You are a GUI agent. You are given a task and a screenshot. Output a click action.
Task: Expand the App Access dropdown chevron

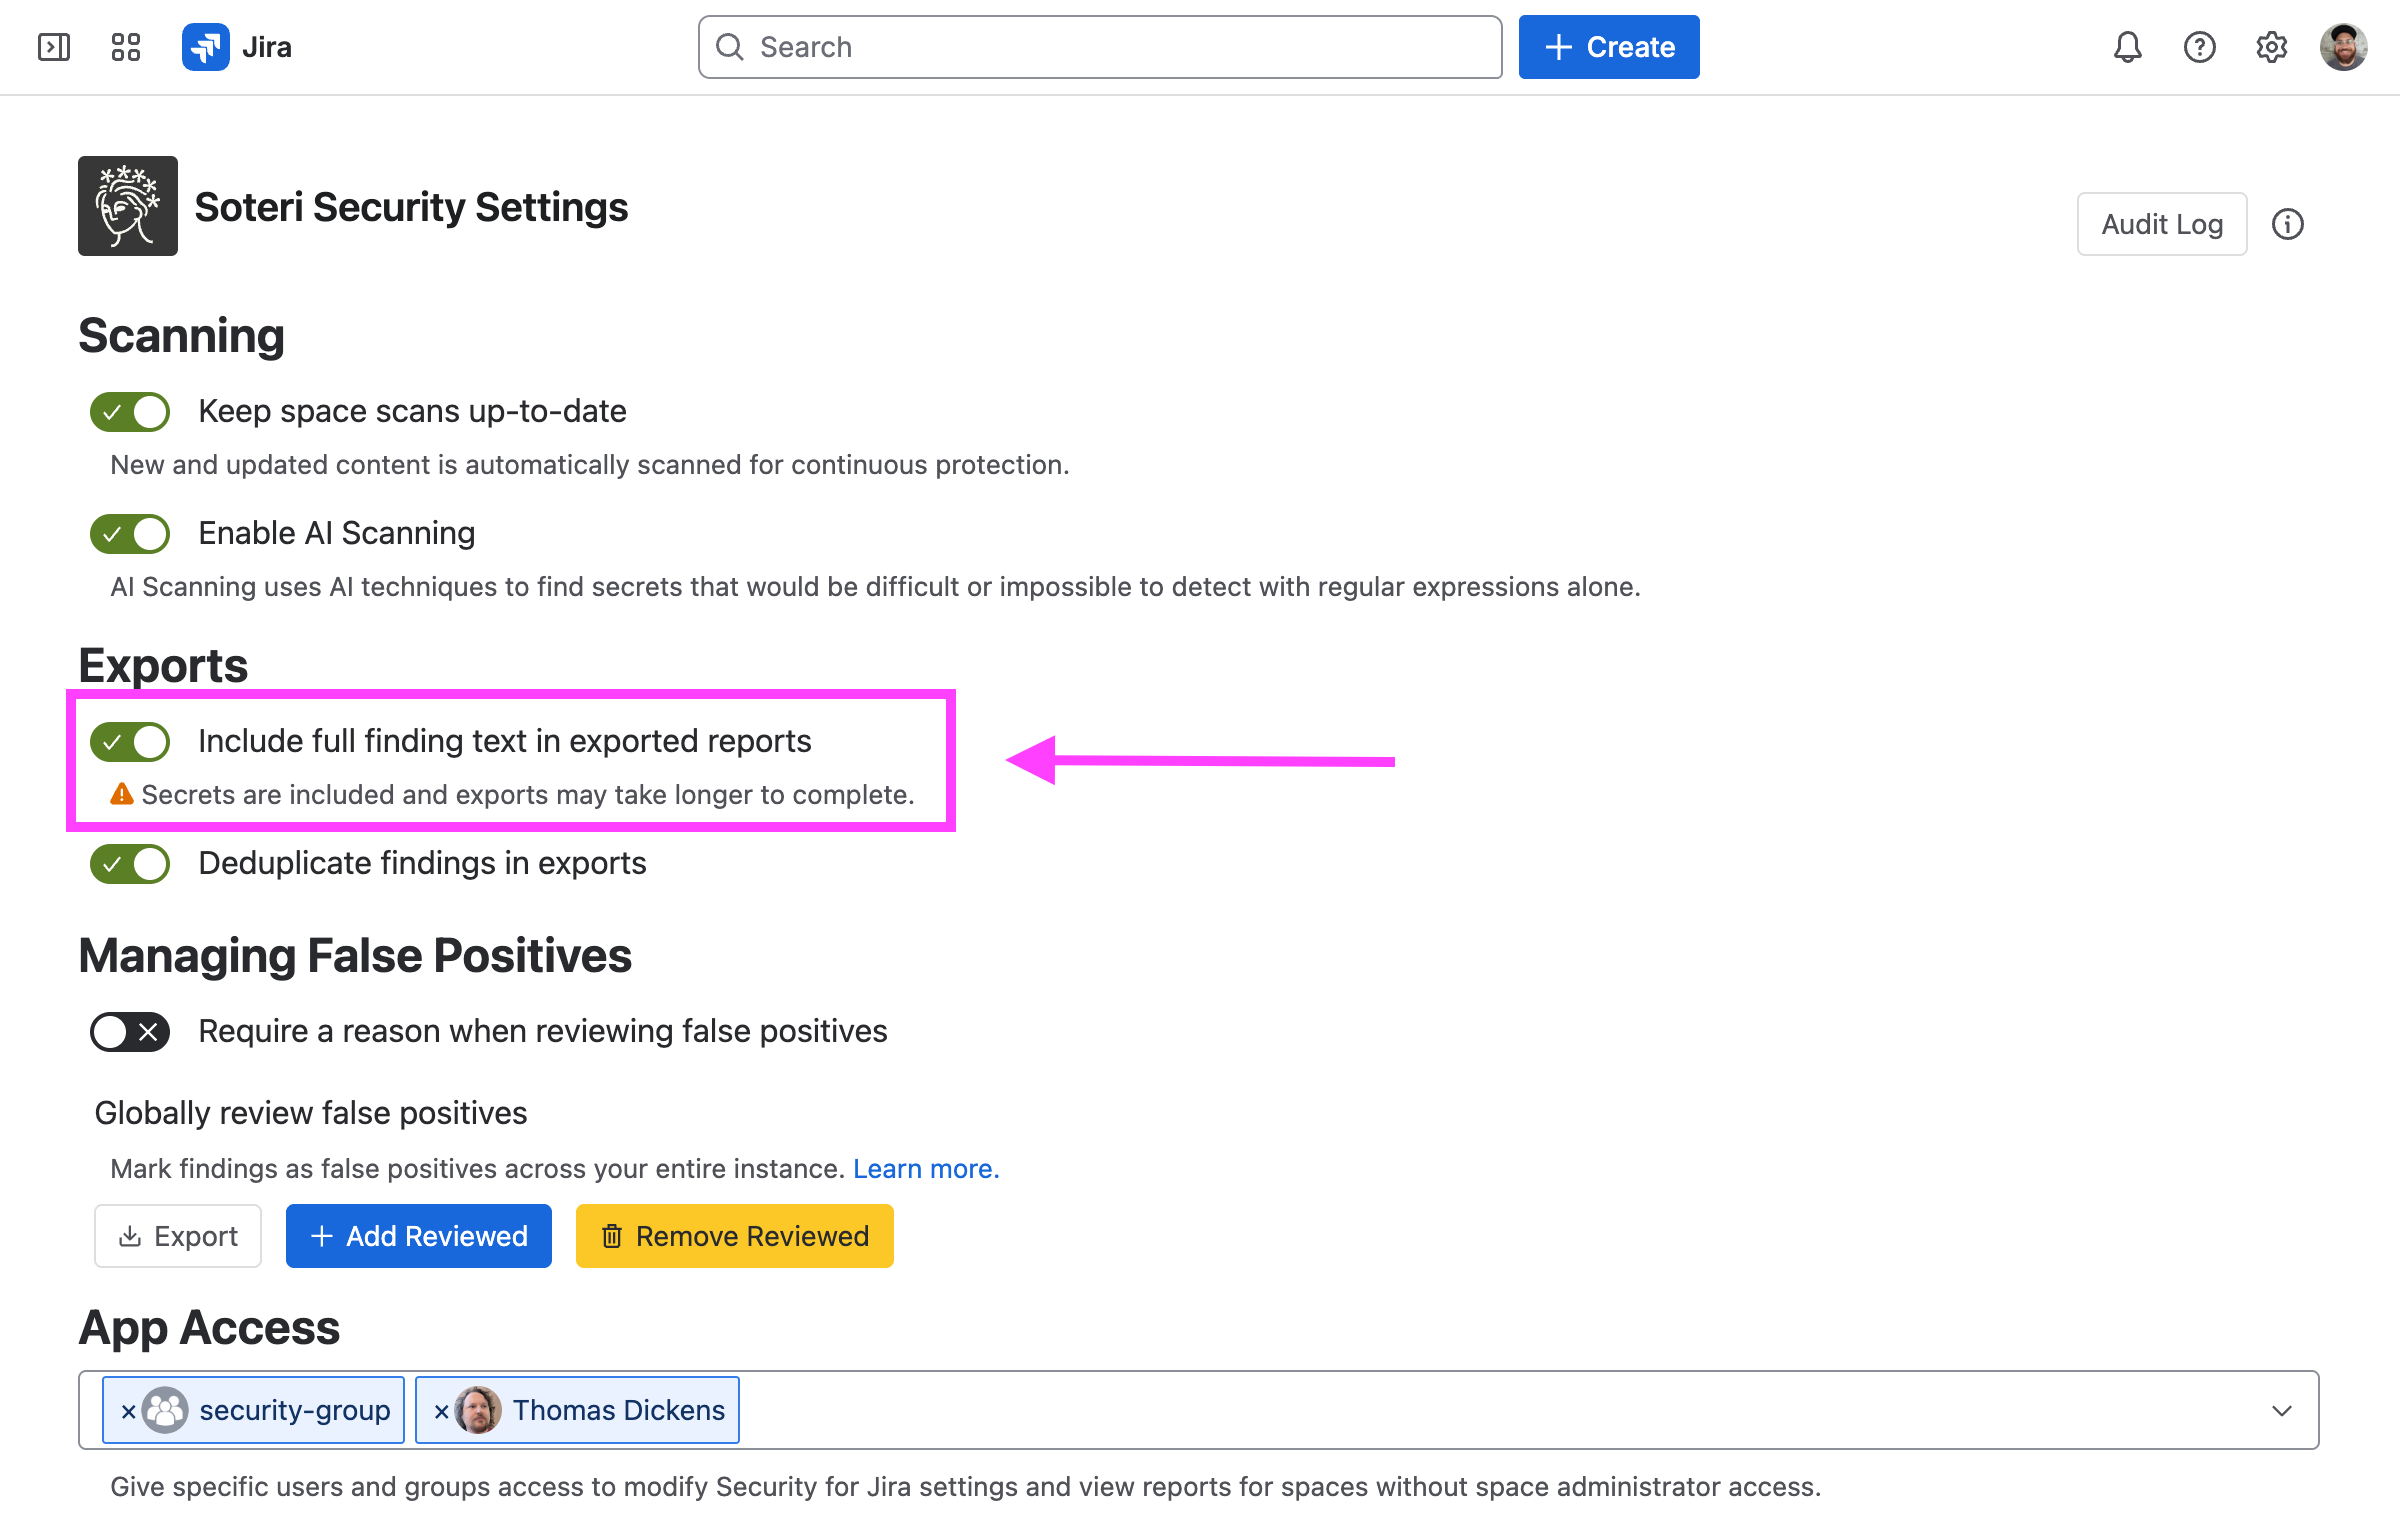[2282, 1411]
